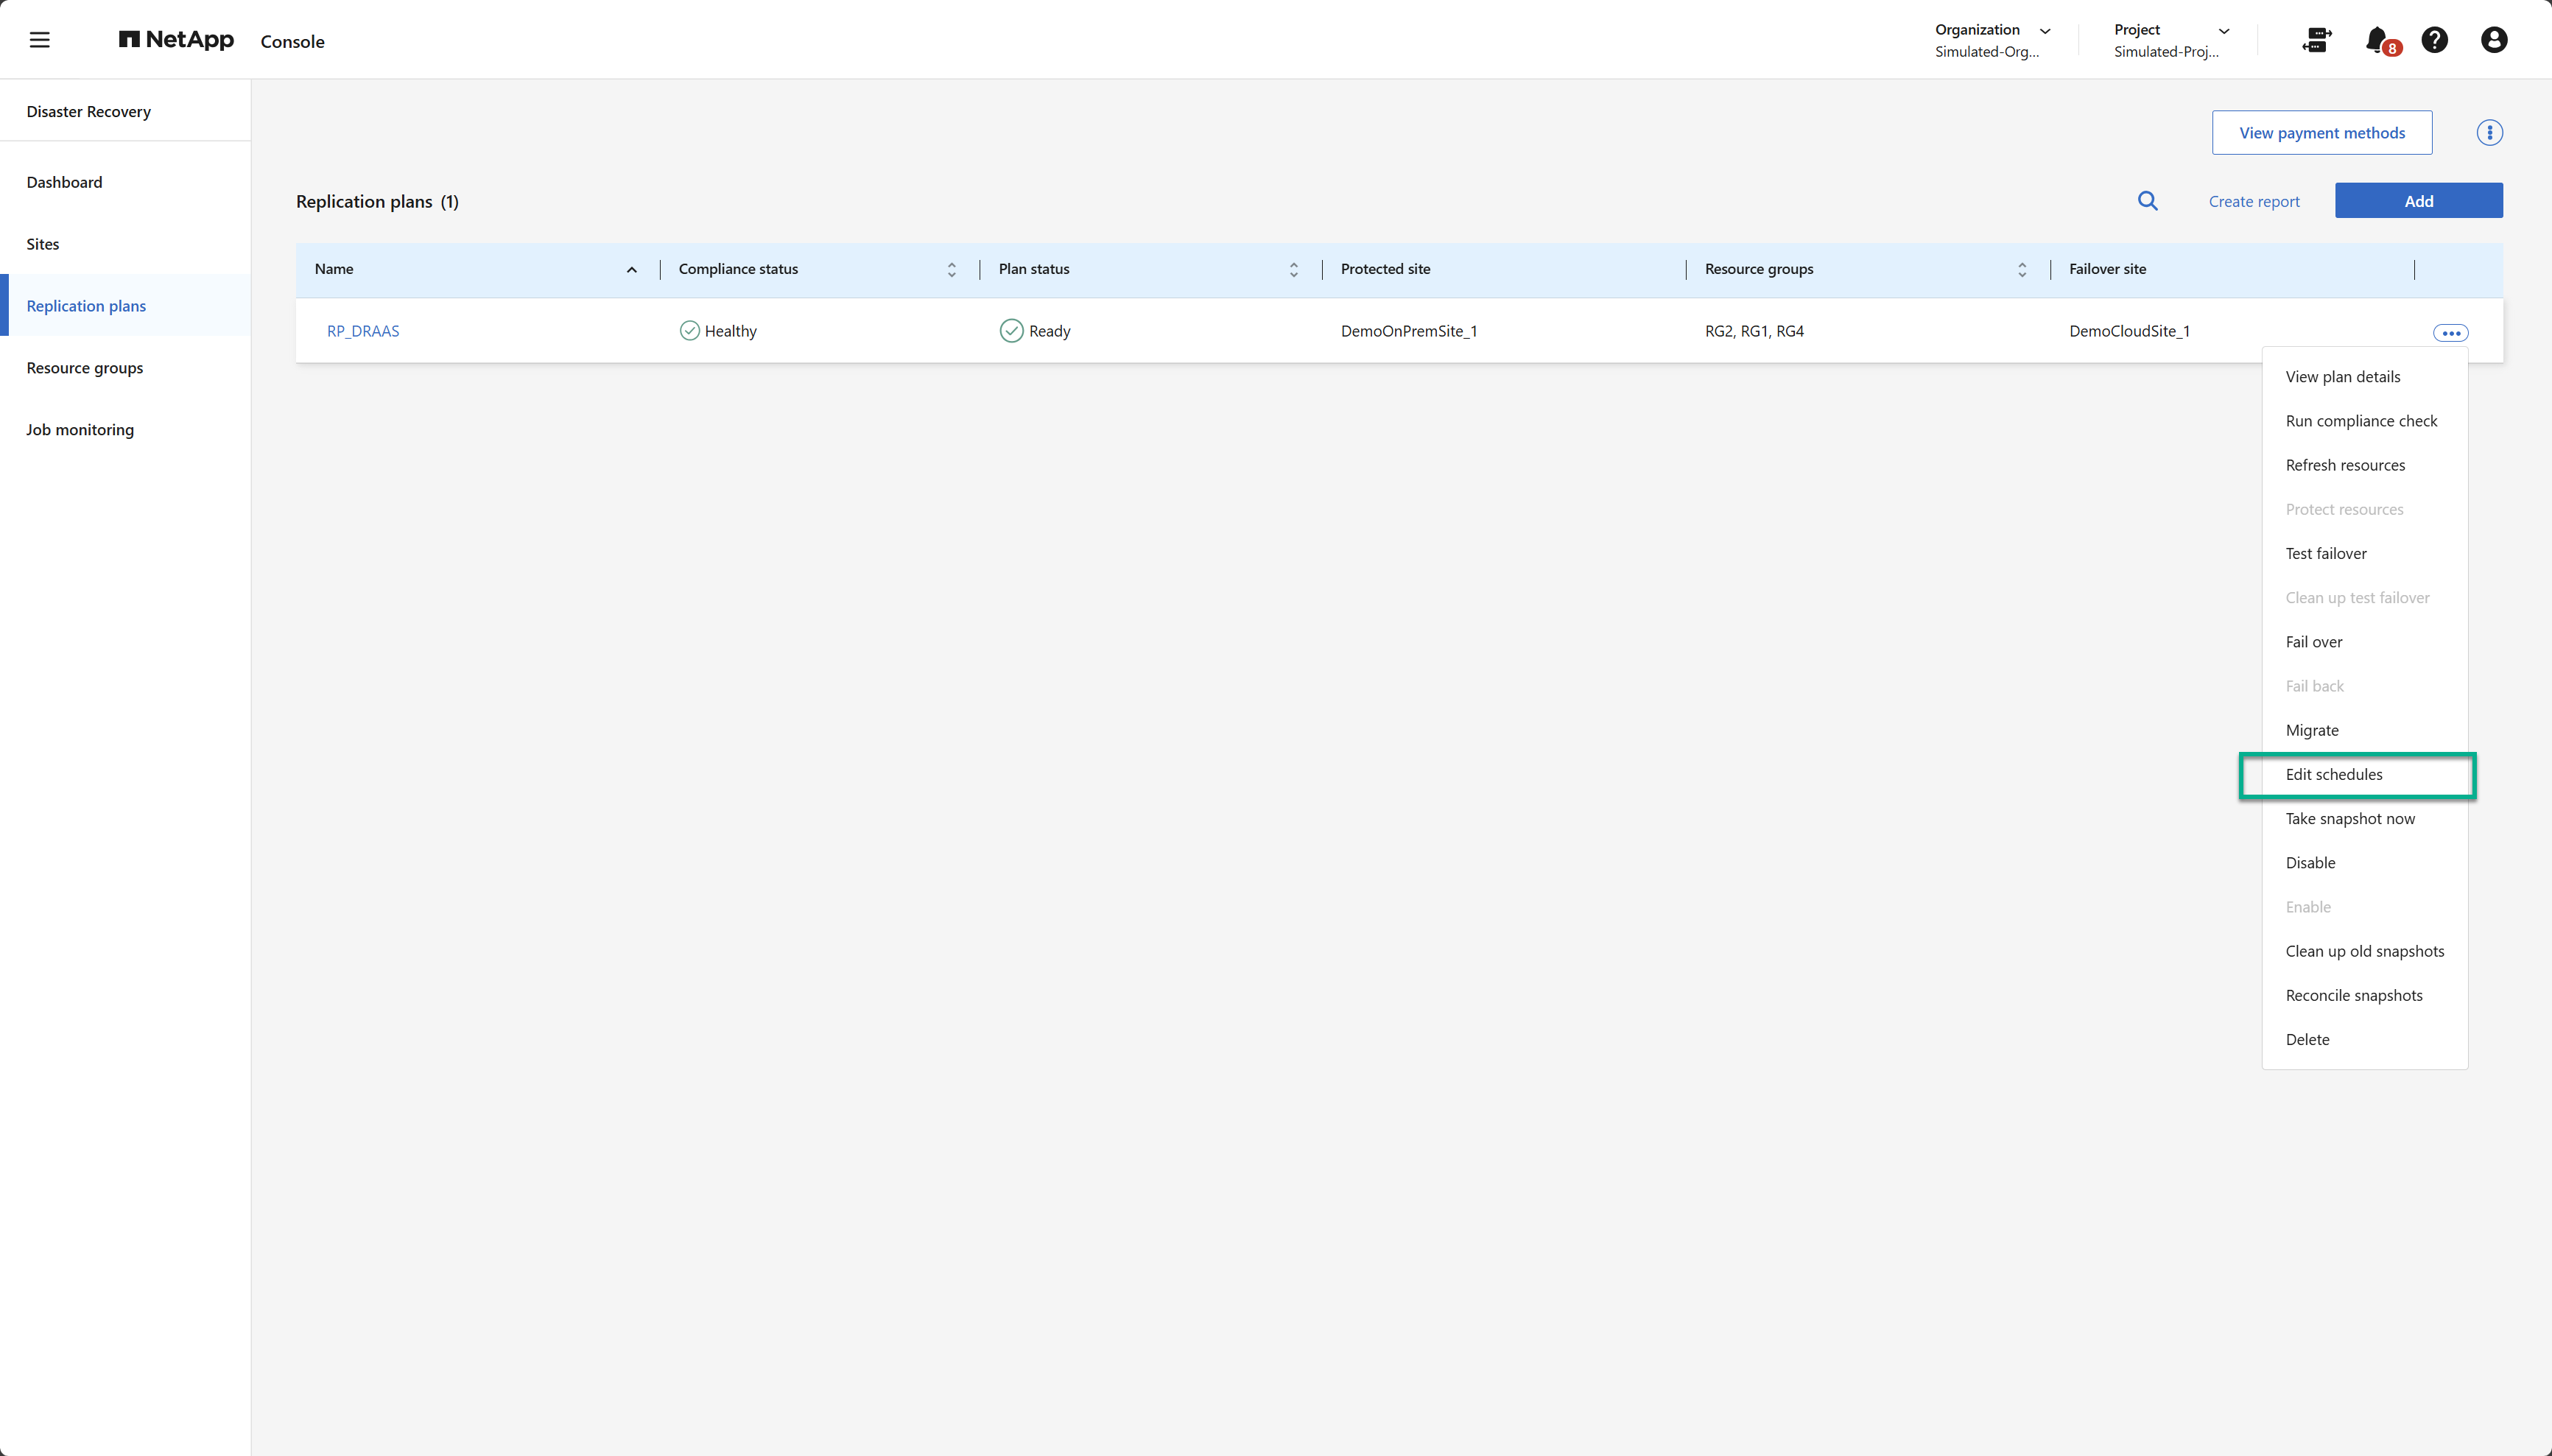Sort by Name column arrow
Screen dimensions: 2552x1456
click(632, 270)
